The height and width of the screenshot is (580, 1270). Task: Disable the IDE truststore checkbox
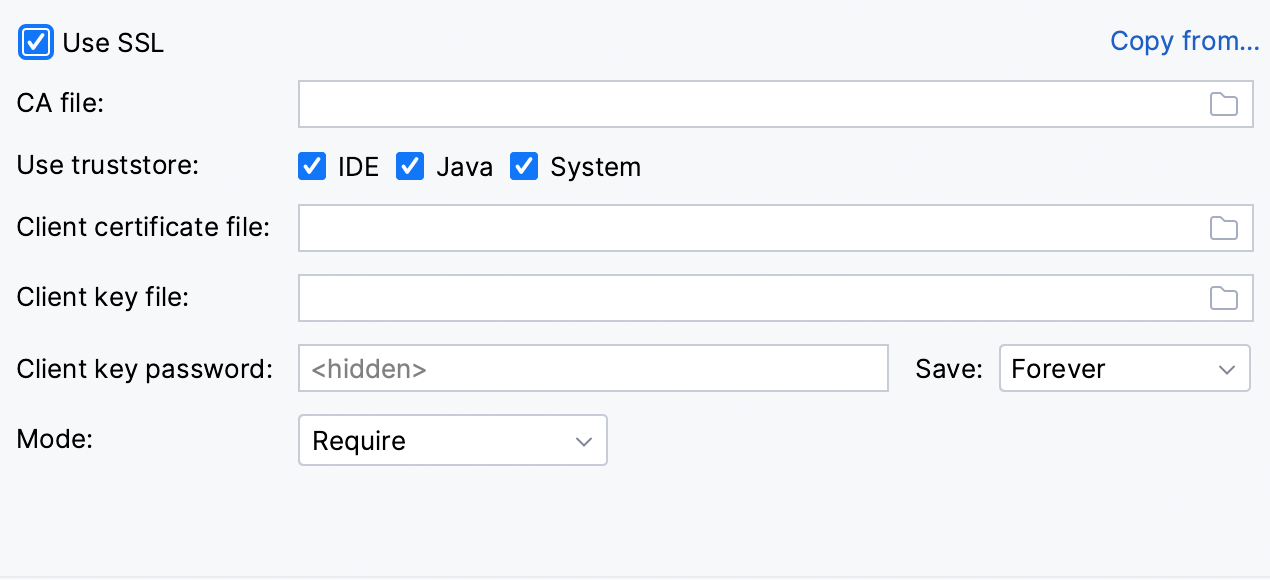click(x=313, y=166)
